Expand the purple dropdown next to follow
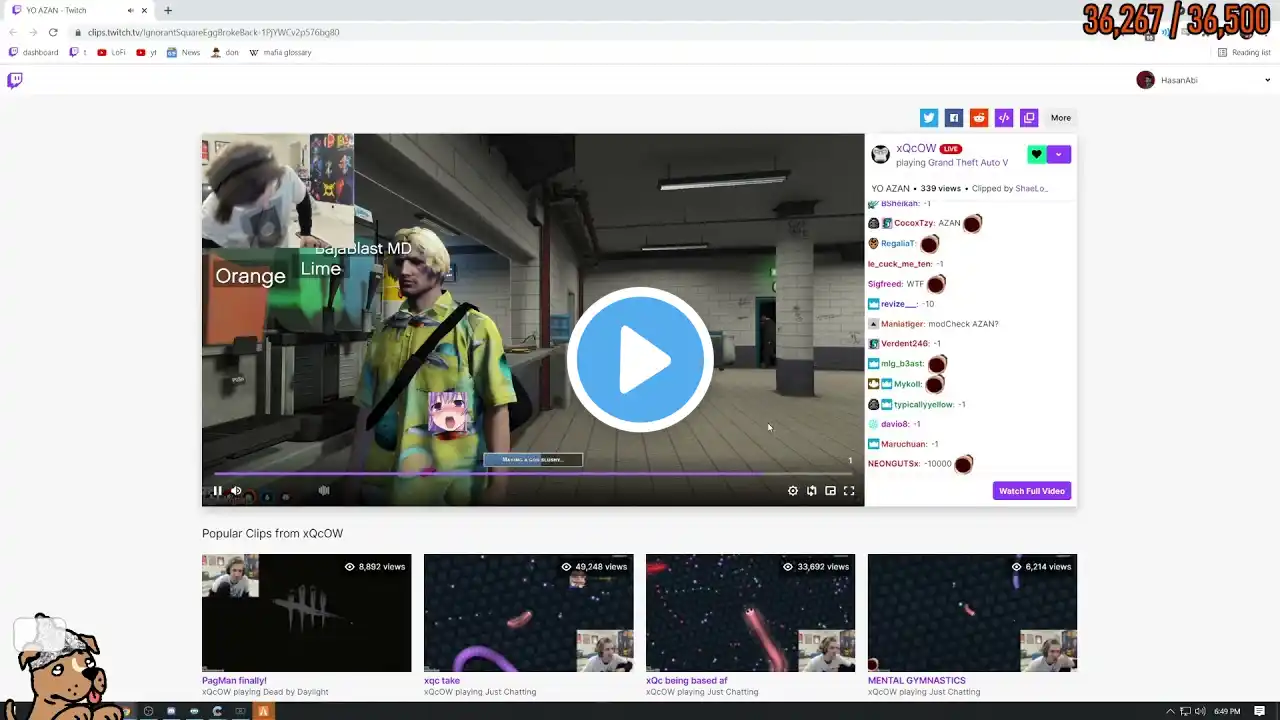 click(x=1058, y=154)
